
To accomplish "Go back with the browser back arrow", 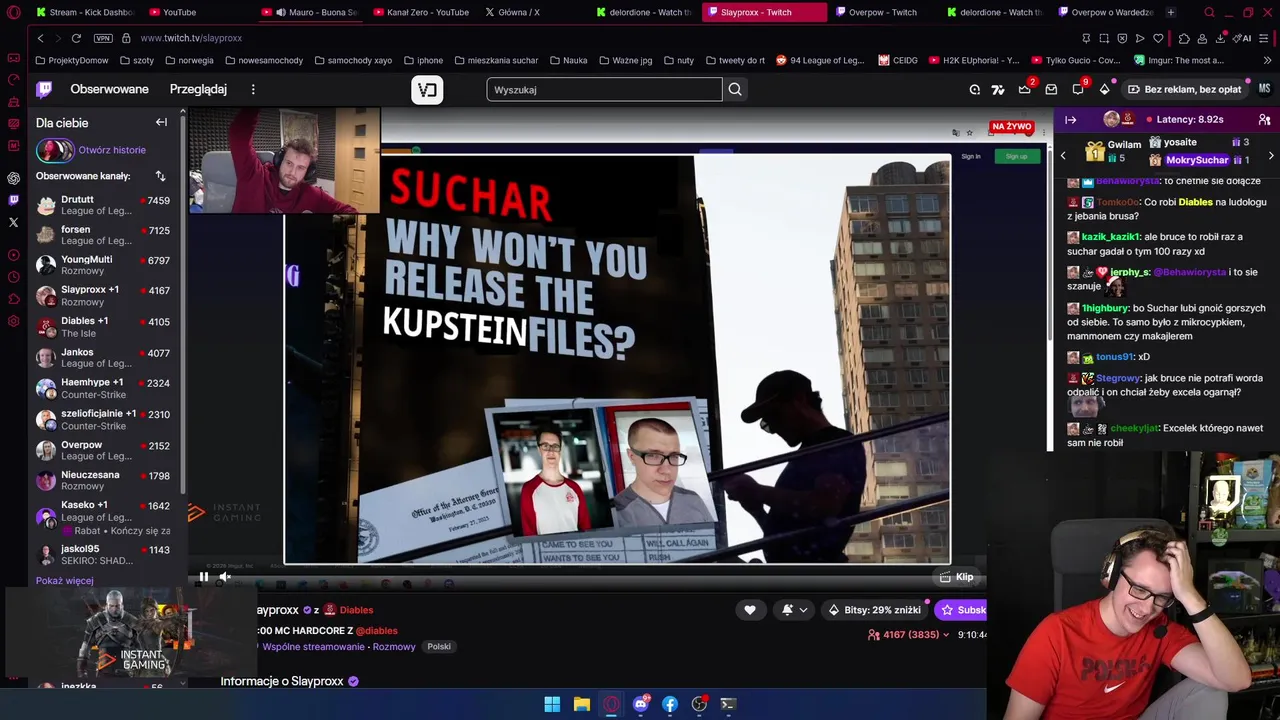I will coord(40,38).
